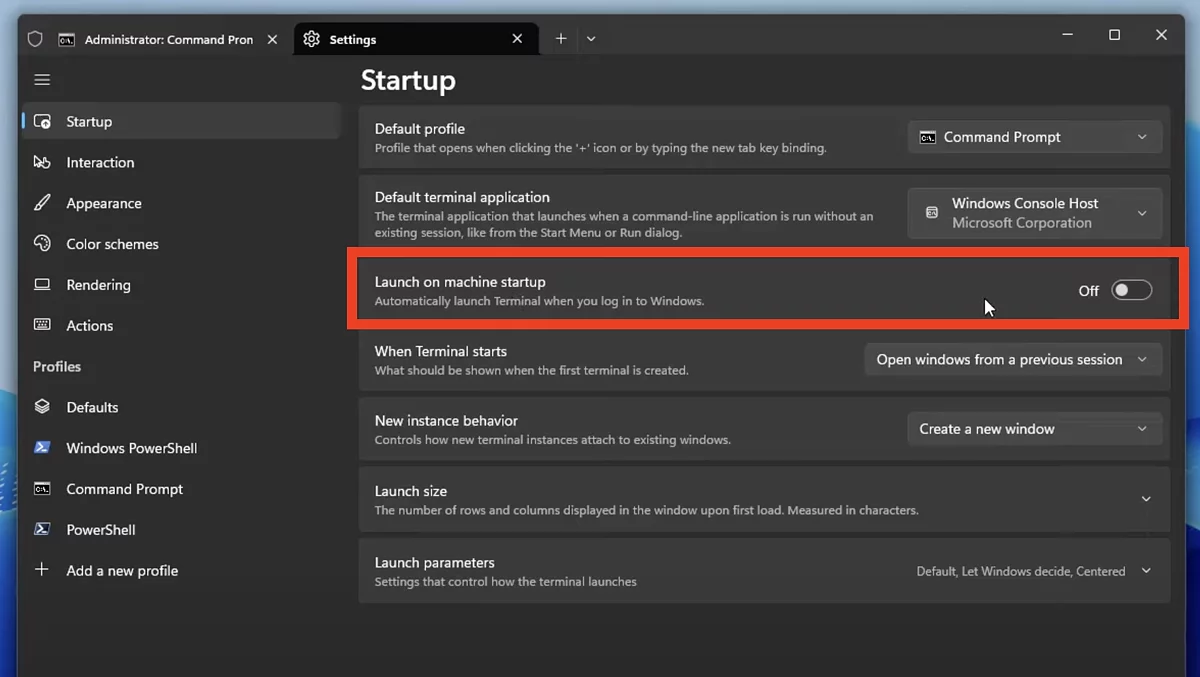Click the shield icon in title bar

click(x=35, y=39)
